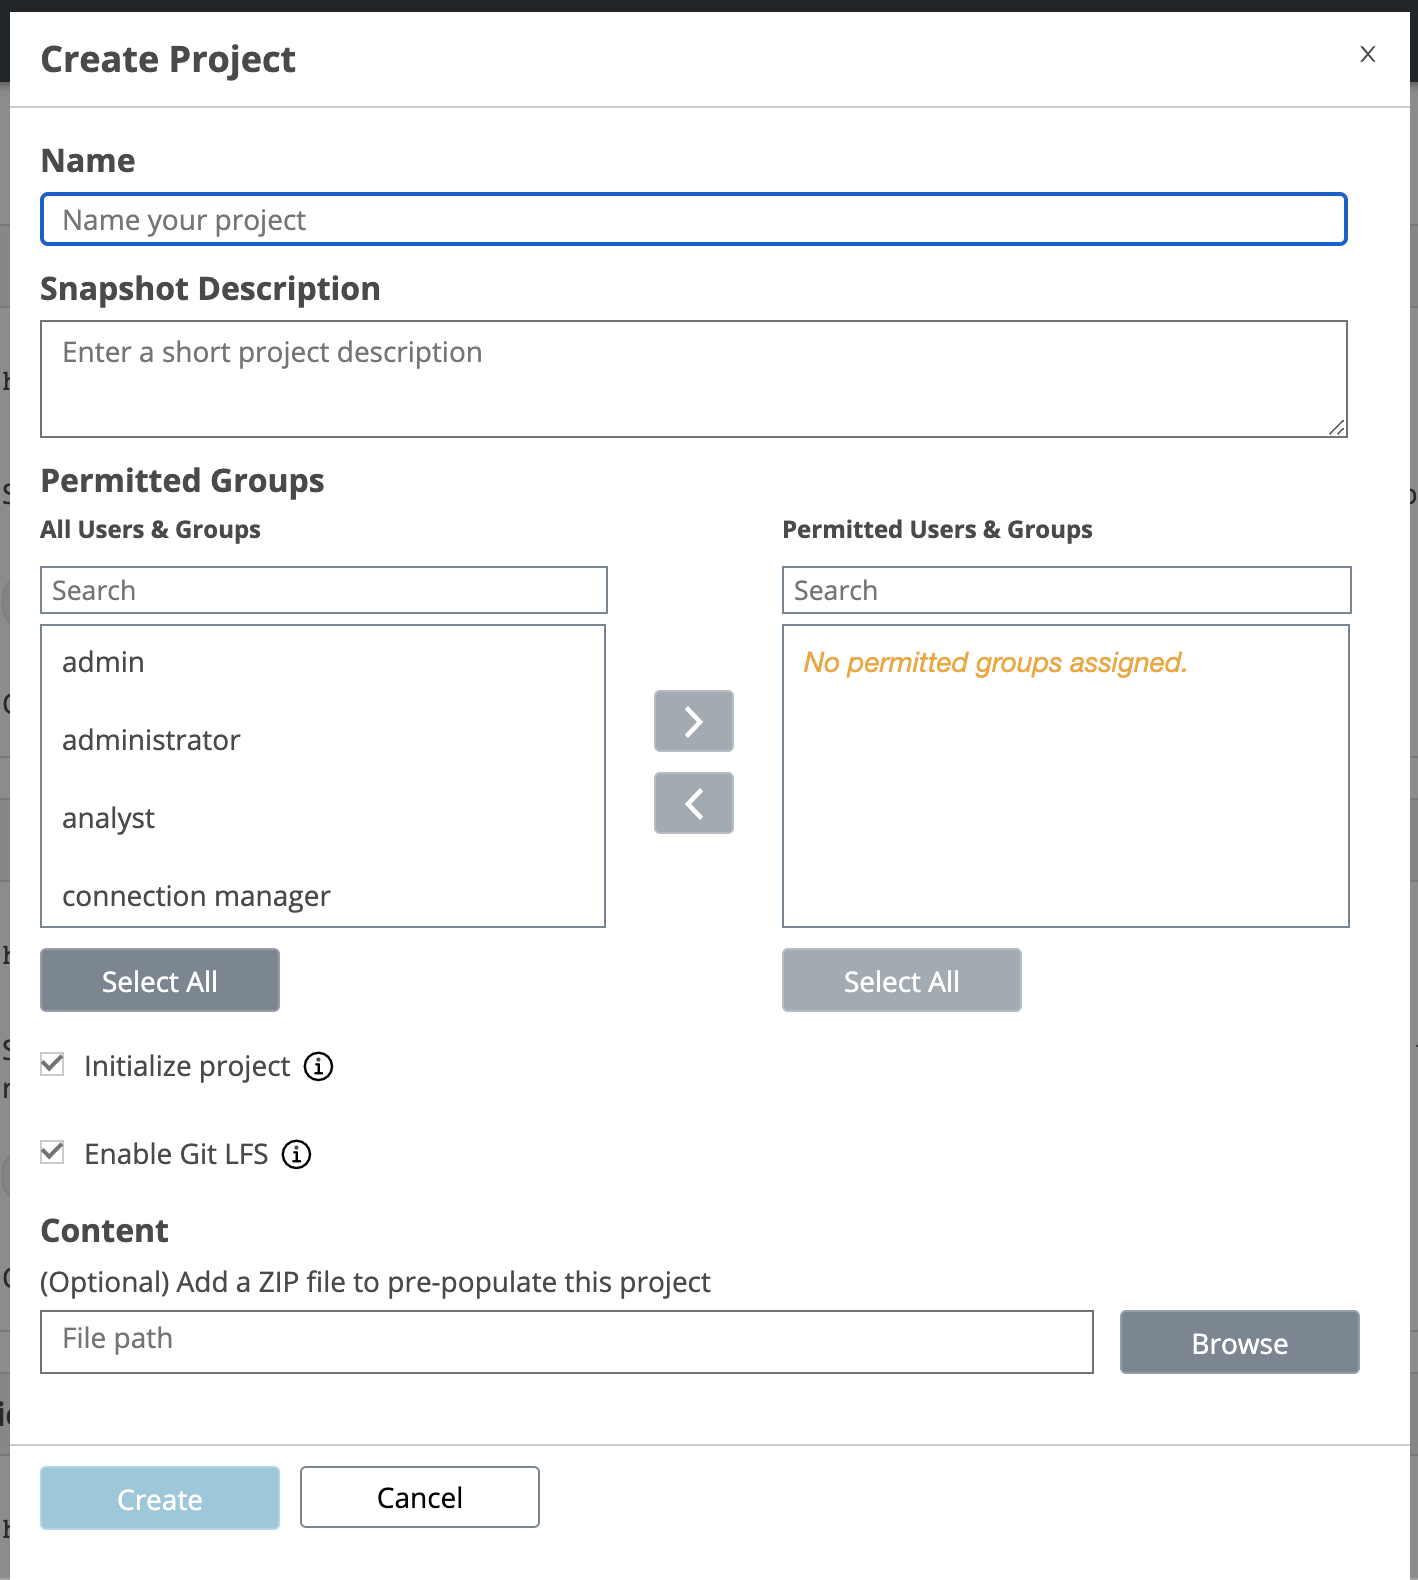This screenshot has height=1580, width=1418.
Task: Open the Initialize project info icon
Action: (x=318, y=1066)
